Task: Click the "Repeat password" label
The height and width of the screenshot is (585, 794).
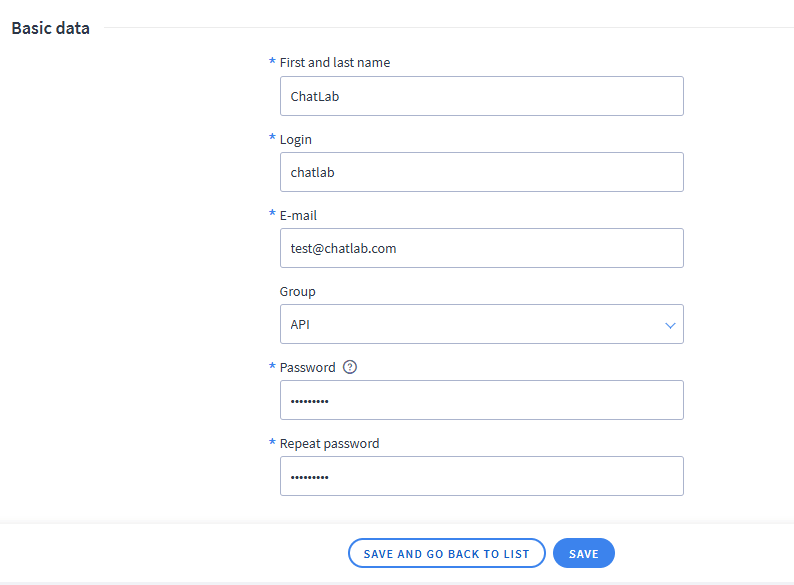Action: (329, 443)
